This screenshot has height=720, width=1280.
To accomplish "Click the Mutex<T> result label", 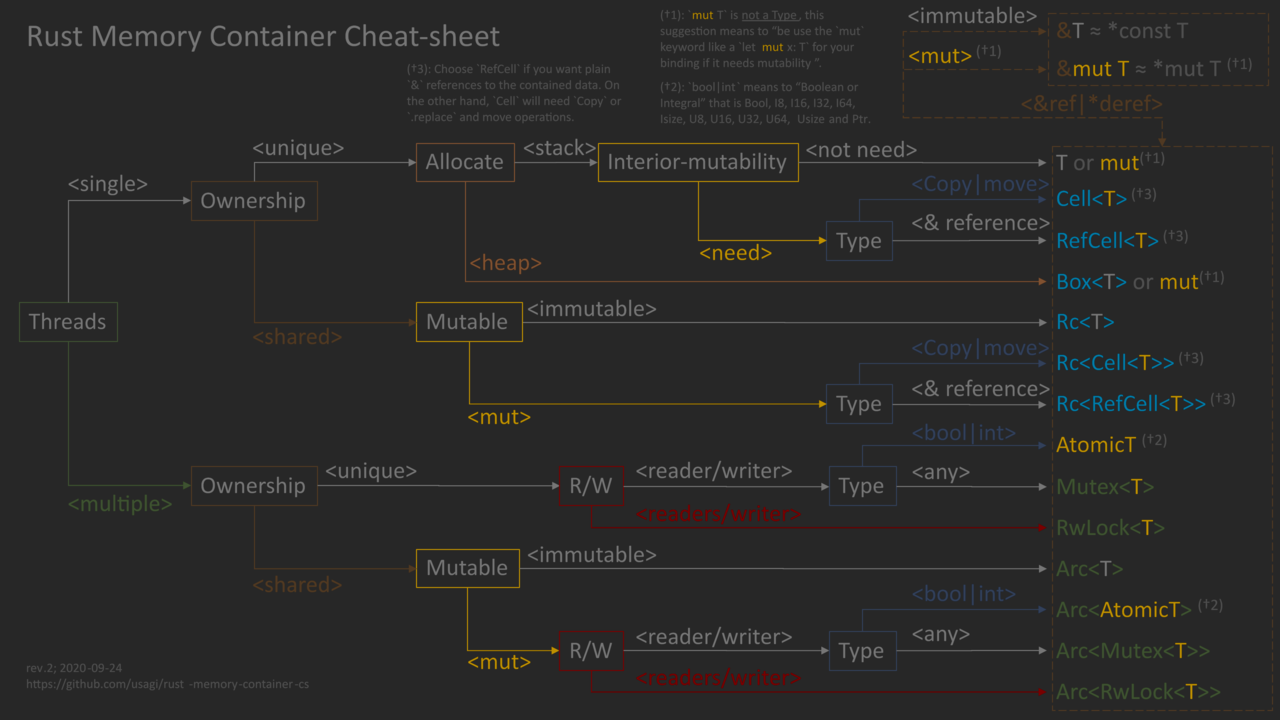I will click(1105, 487).
